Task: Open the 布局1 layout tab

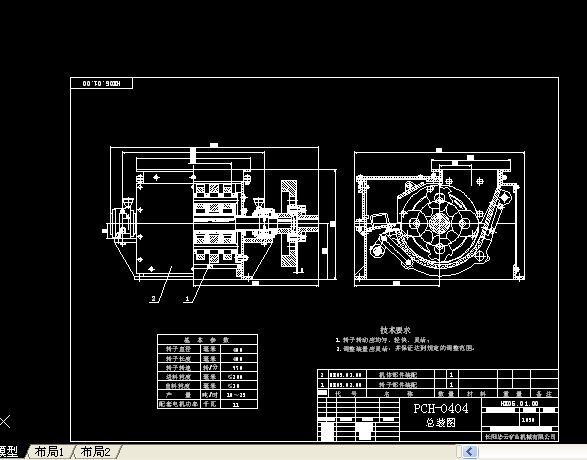Action: pos(49,452)
